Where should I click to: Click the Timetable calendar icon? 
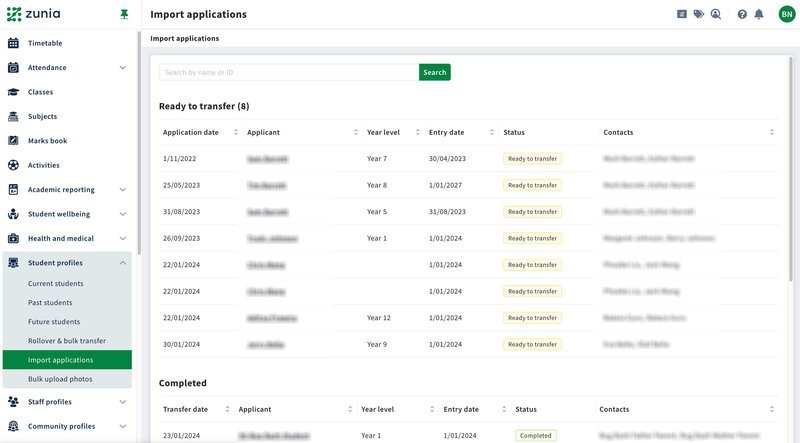pyautogui.click(x=14, y=43)
